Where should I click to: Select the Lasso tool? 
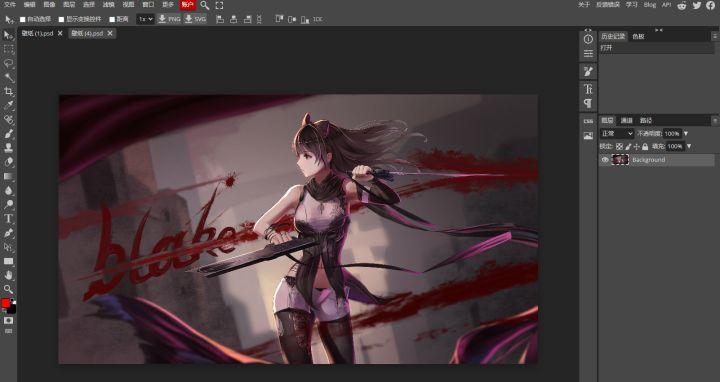click(x=8, y=63)
